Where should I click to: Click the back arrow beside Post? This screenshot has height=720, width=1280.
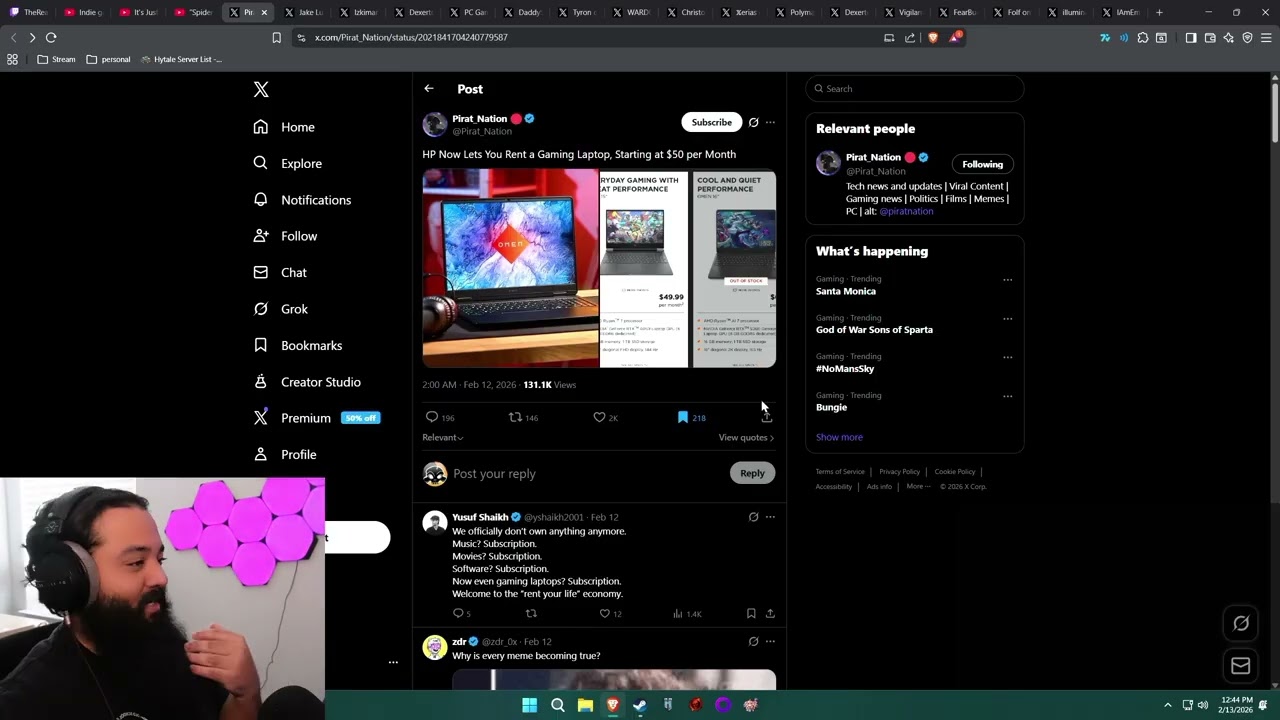coord(429,89)
